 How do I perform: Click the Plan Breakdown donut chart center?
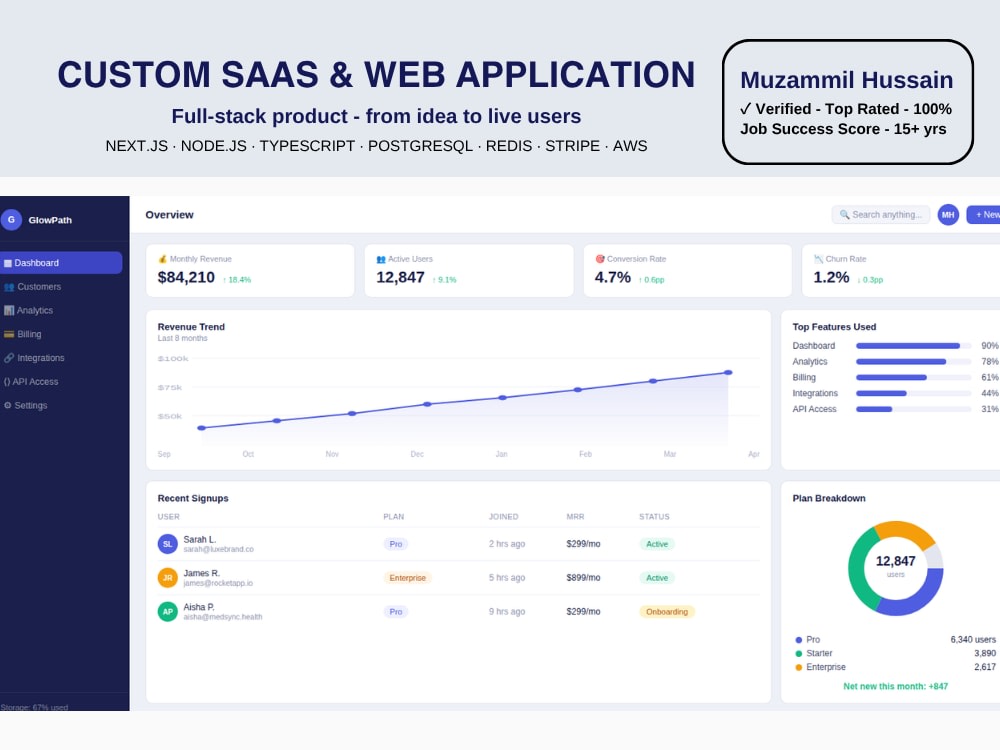coord(895,568)
